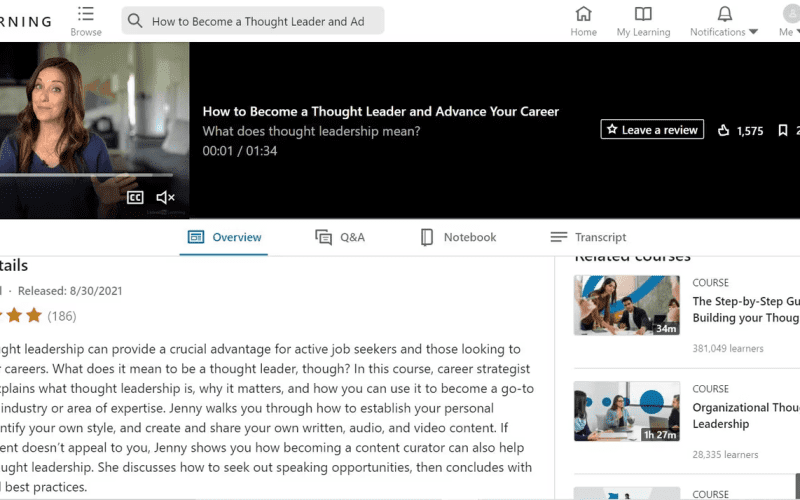Click the (186) ratings count
Image resolution: width=800 pixels, height=500 pixels.
62,316
